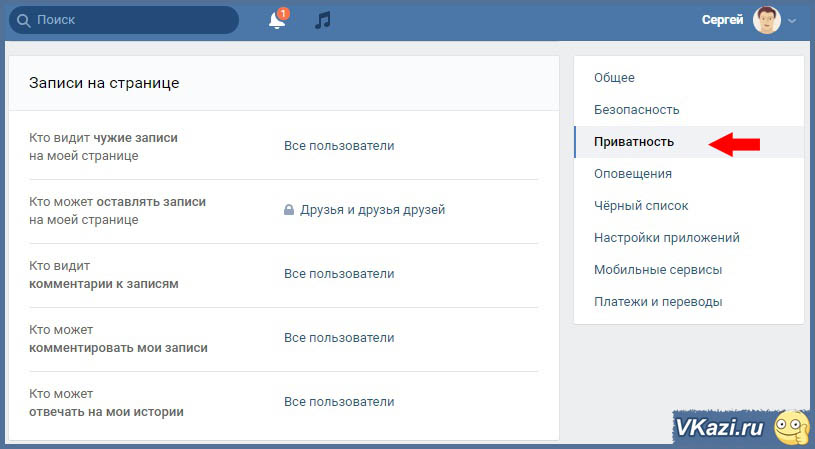Open Мобильные сервисы settings
815x449 pixels.
tap(657, 270)
